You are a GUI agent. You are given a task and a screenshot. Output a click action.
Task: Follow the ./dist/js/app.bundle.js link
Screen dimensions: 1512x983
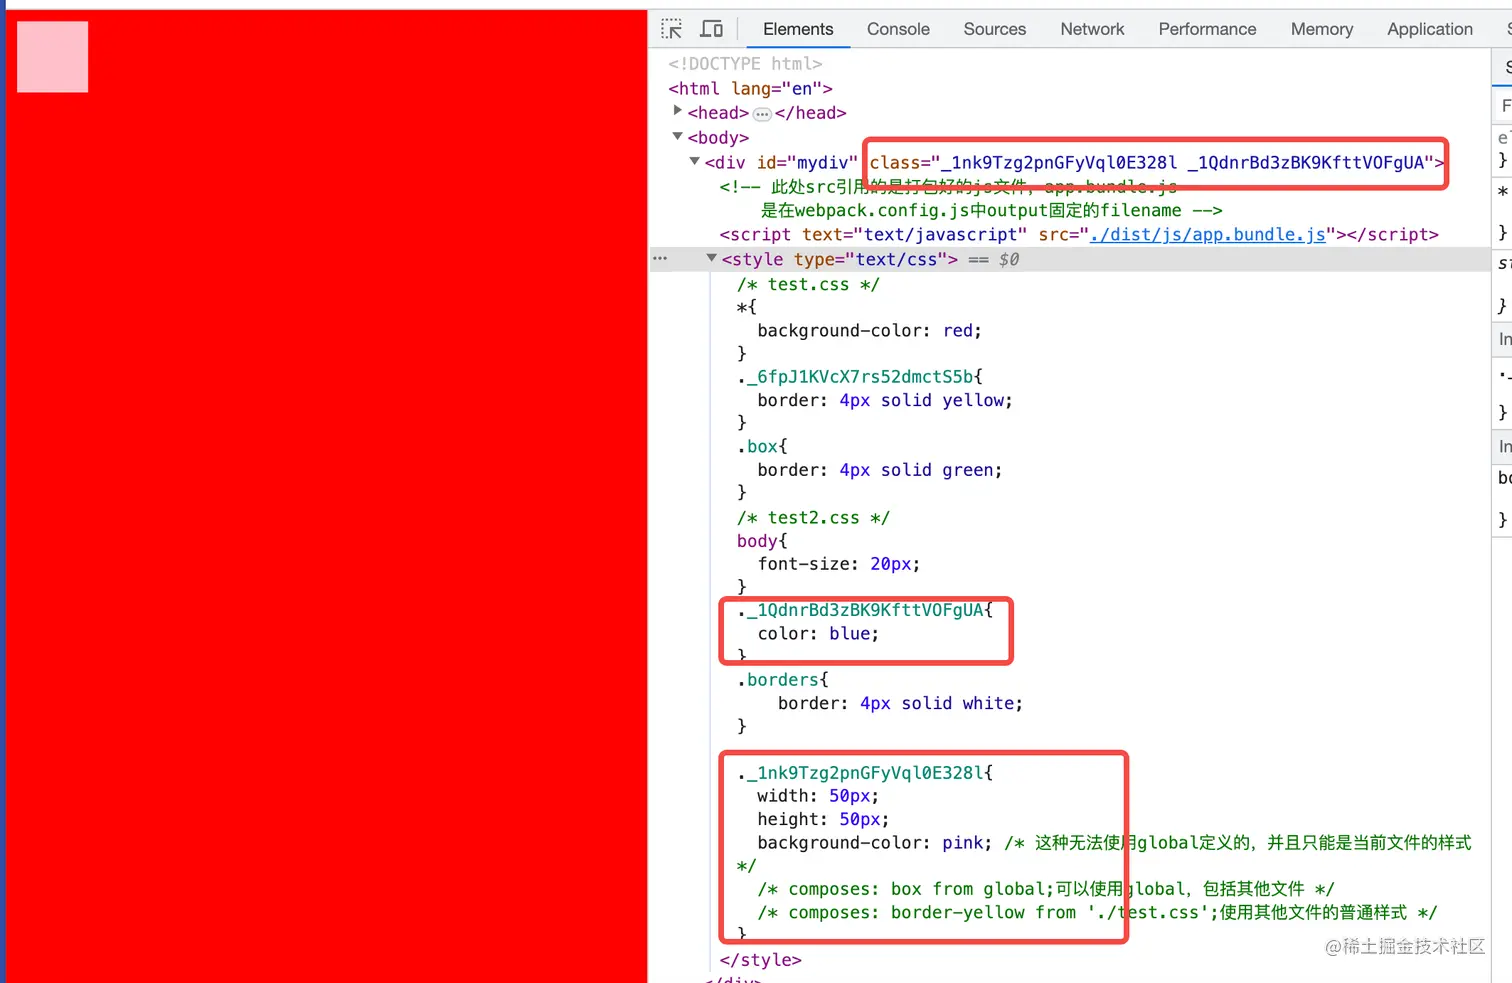tap(1208, 234)
